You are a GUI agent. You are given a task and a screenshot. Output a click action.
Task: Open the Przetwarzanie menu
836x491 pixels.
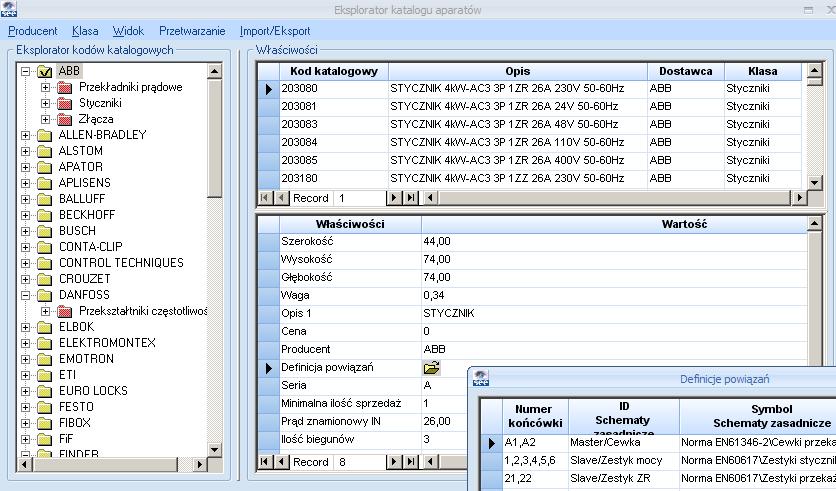192,31
